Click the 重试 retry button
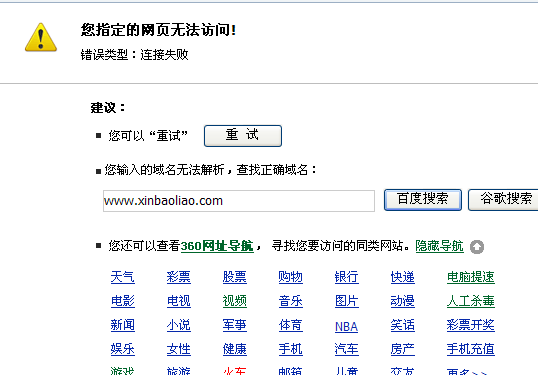Screen dimensions: 538x375 pyautogui.click(x=243, y=136)
